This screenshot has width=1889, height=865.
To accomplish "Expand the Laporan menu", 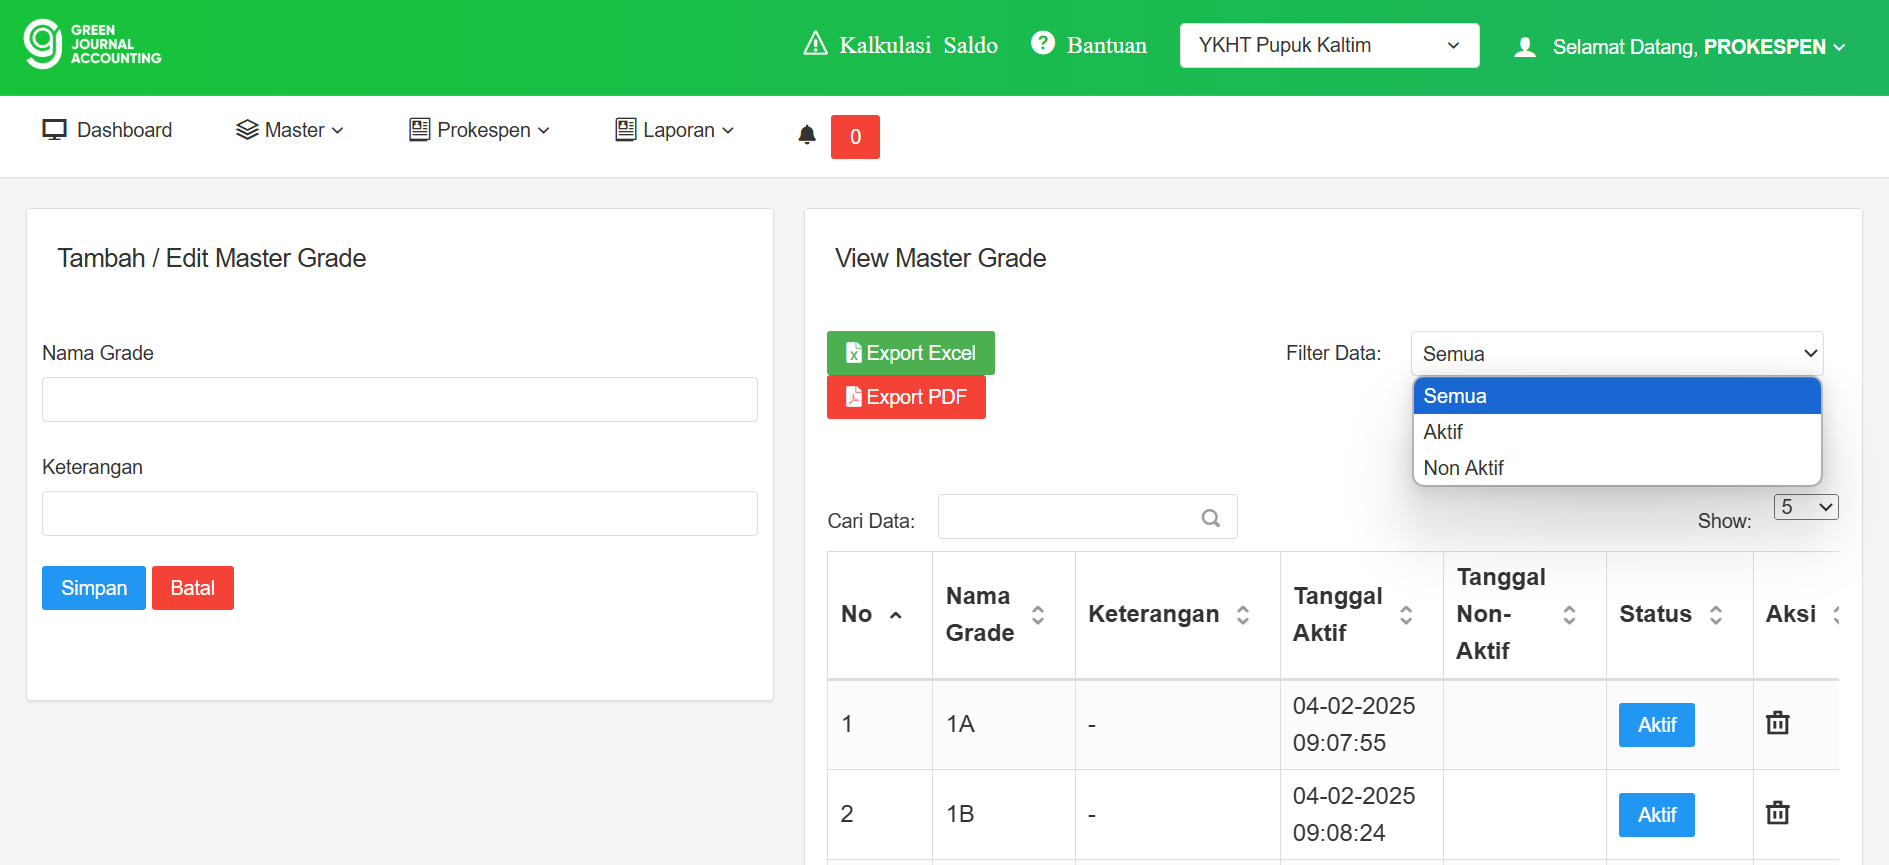I will click(x=675, y=130).
